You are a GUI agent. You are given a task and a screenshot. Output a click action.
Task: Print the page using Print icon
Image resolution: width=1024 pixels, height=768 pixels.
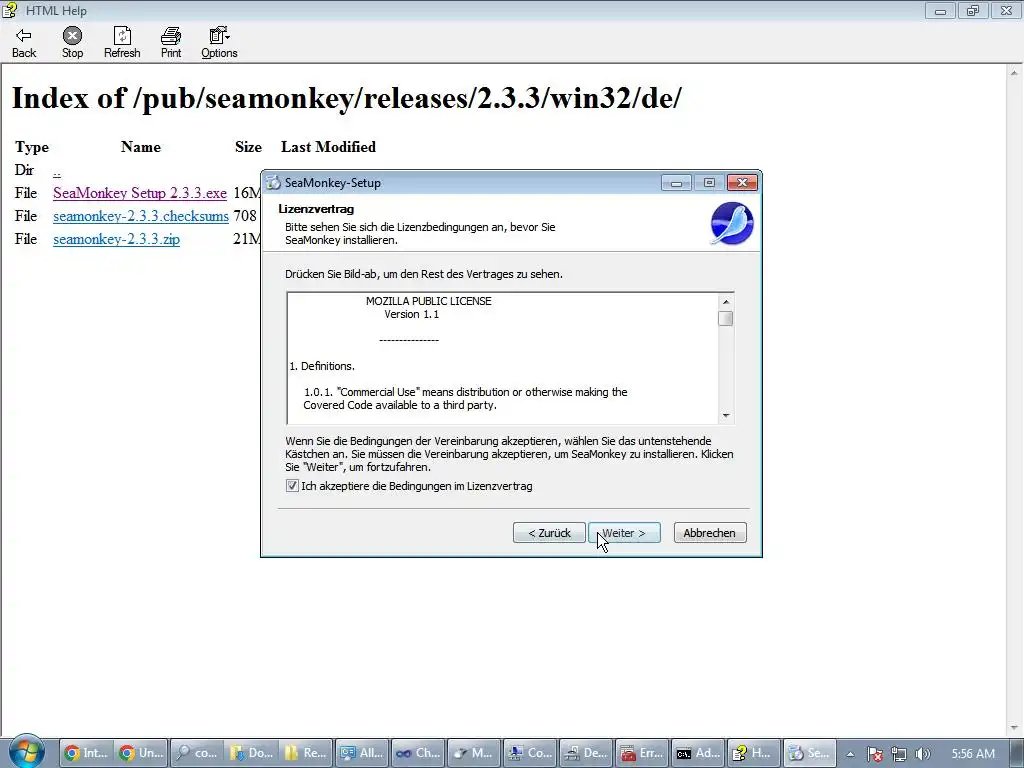(171, 43)
